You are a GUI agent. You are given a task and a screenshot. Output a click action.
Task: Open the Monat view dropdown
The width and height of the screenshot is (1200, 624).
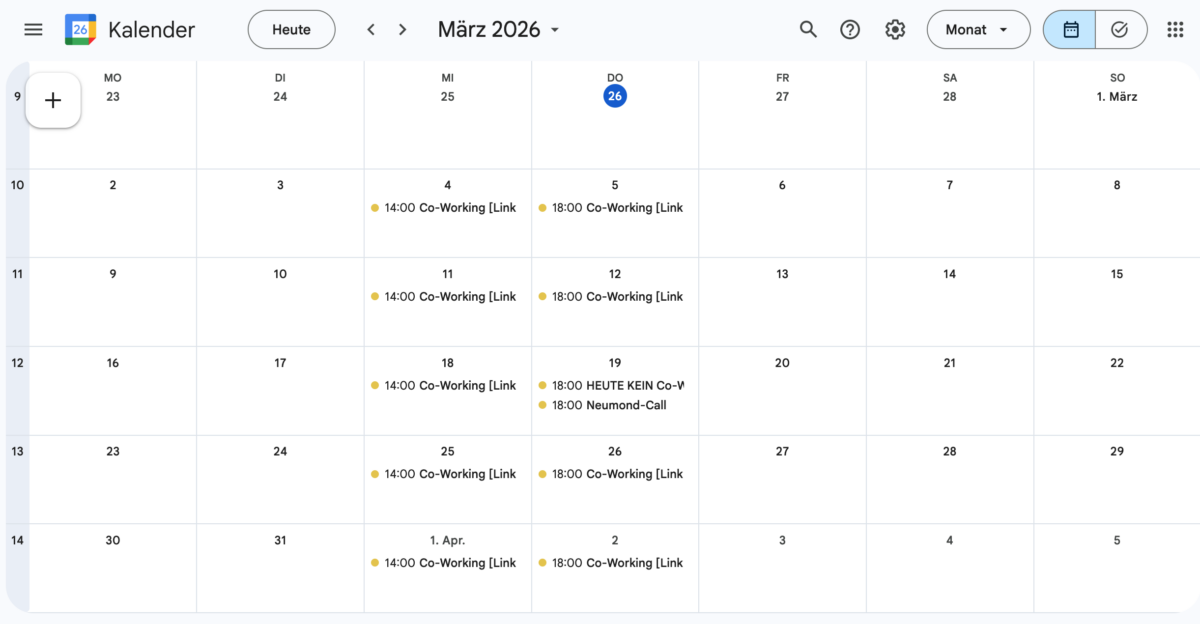coord(978,30)
